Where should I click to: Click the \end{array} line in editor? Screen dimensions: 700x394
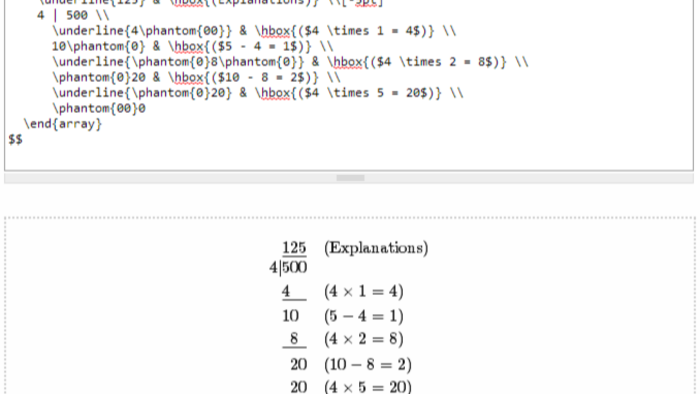pyautogui.click(x=62, y=124)
